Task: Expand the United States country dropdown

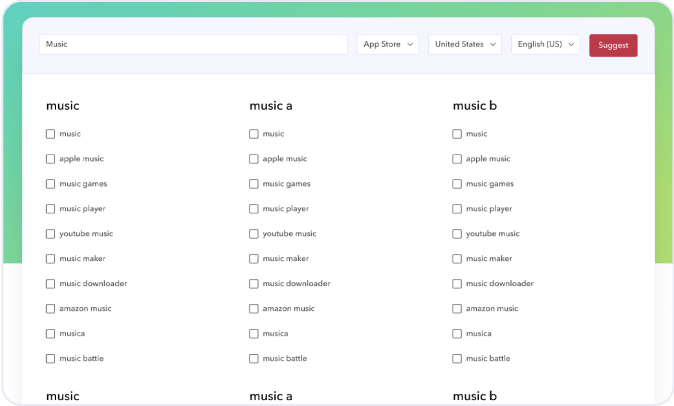Action: [x=465, y=45]
